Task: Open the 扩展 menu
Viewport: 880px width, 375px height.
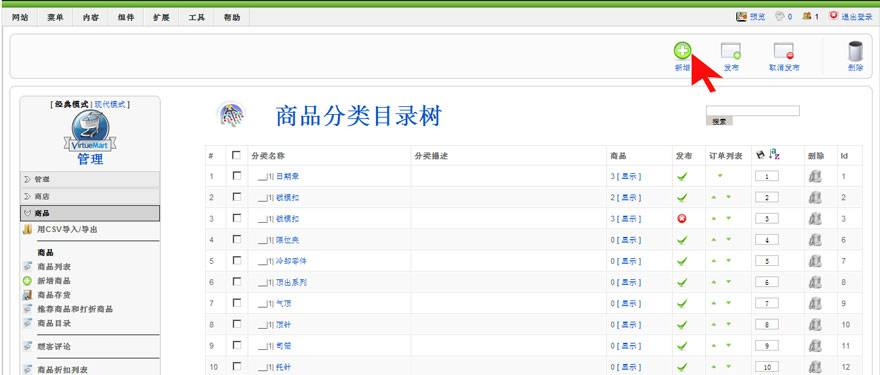Action: (x=162, y=17)
